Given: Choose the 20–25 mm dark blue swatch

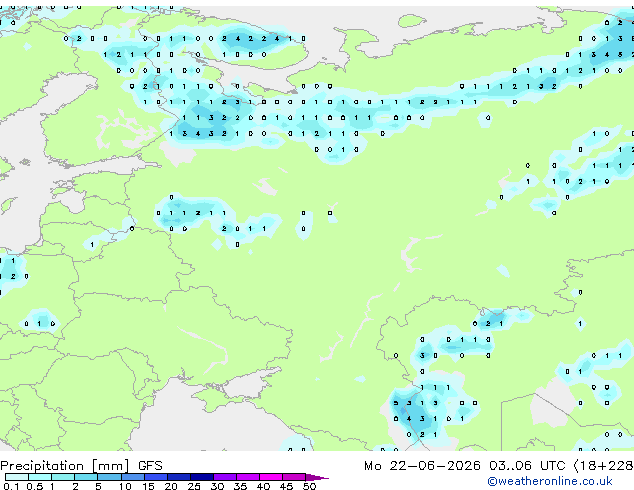Looking at the screenshot, I should (x=179, y=477).
